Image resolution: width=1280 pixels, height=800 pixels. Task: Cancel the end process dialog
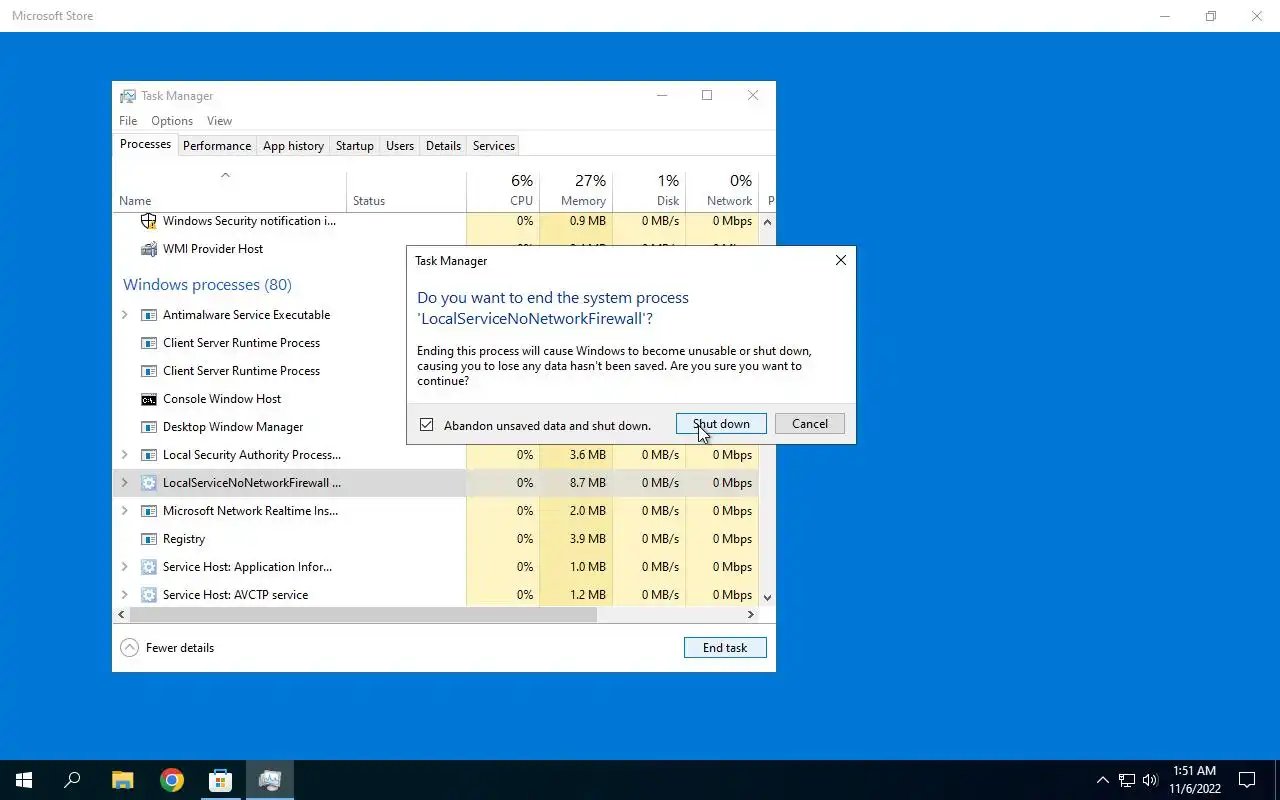pos(810,424)
